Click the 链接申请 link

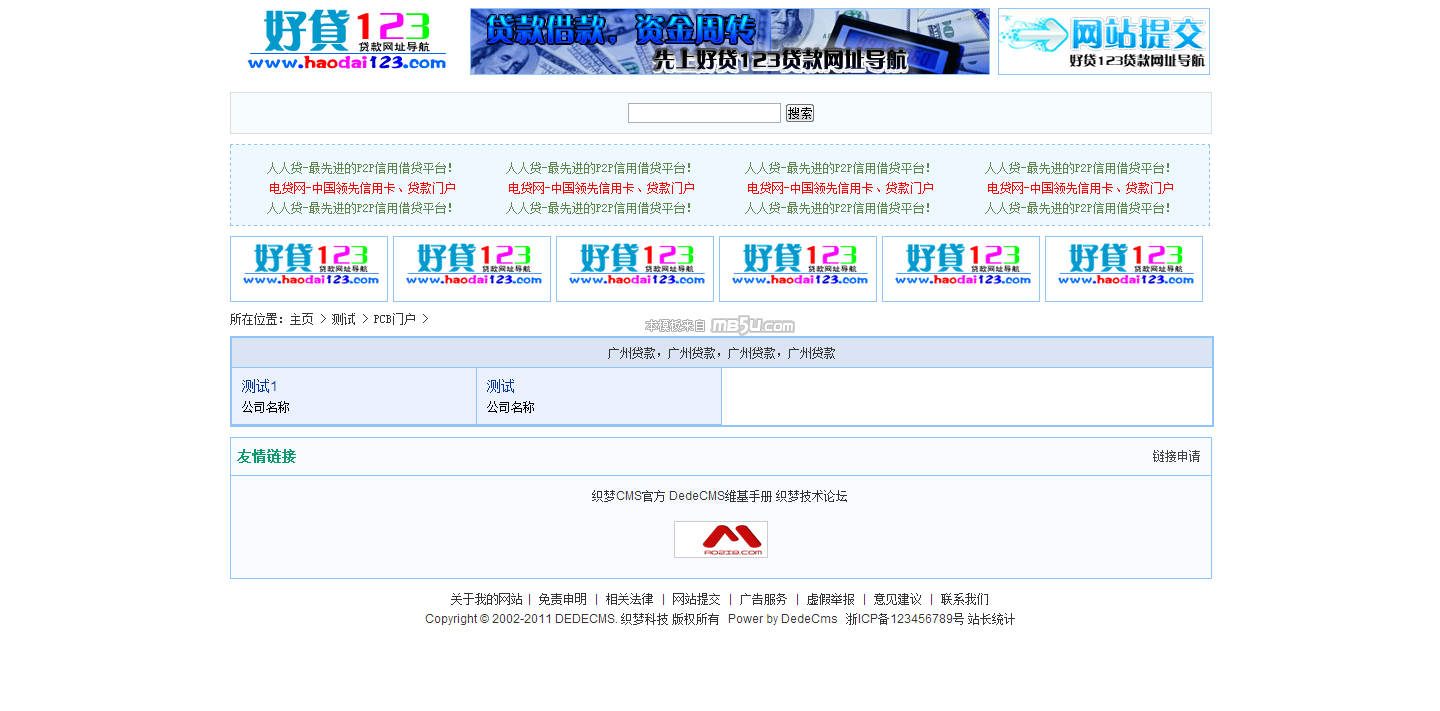[1175, 456]
